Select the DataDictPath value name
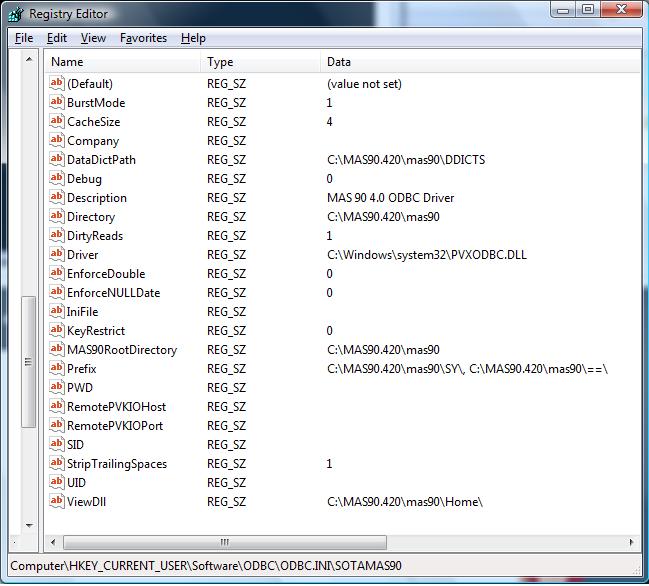Screen dimensions: 649x586 click(x=101, y=160)
